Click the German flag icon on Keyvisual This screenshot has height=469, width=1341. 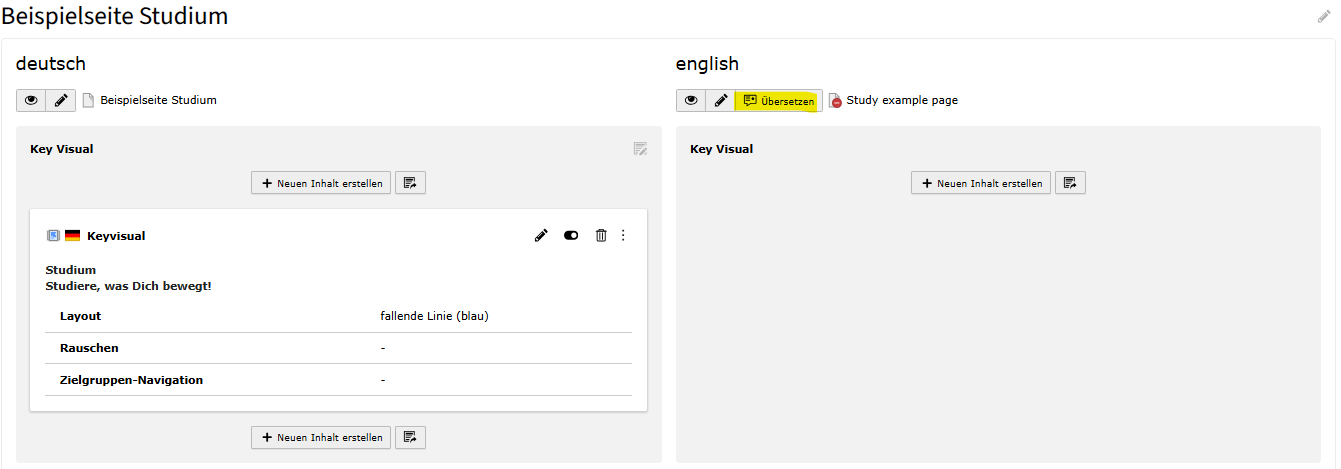pos(72,236)
